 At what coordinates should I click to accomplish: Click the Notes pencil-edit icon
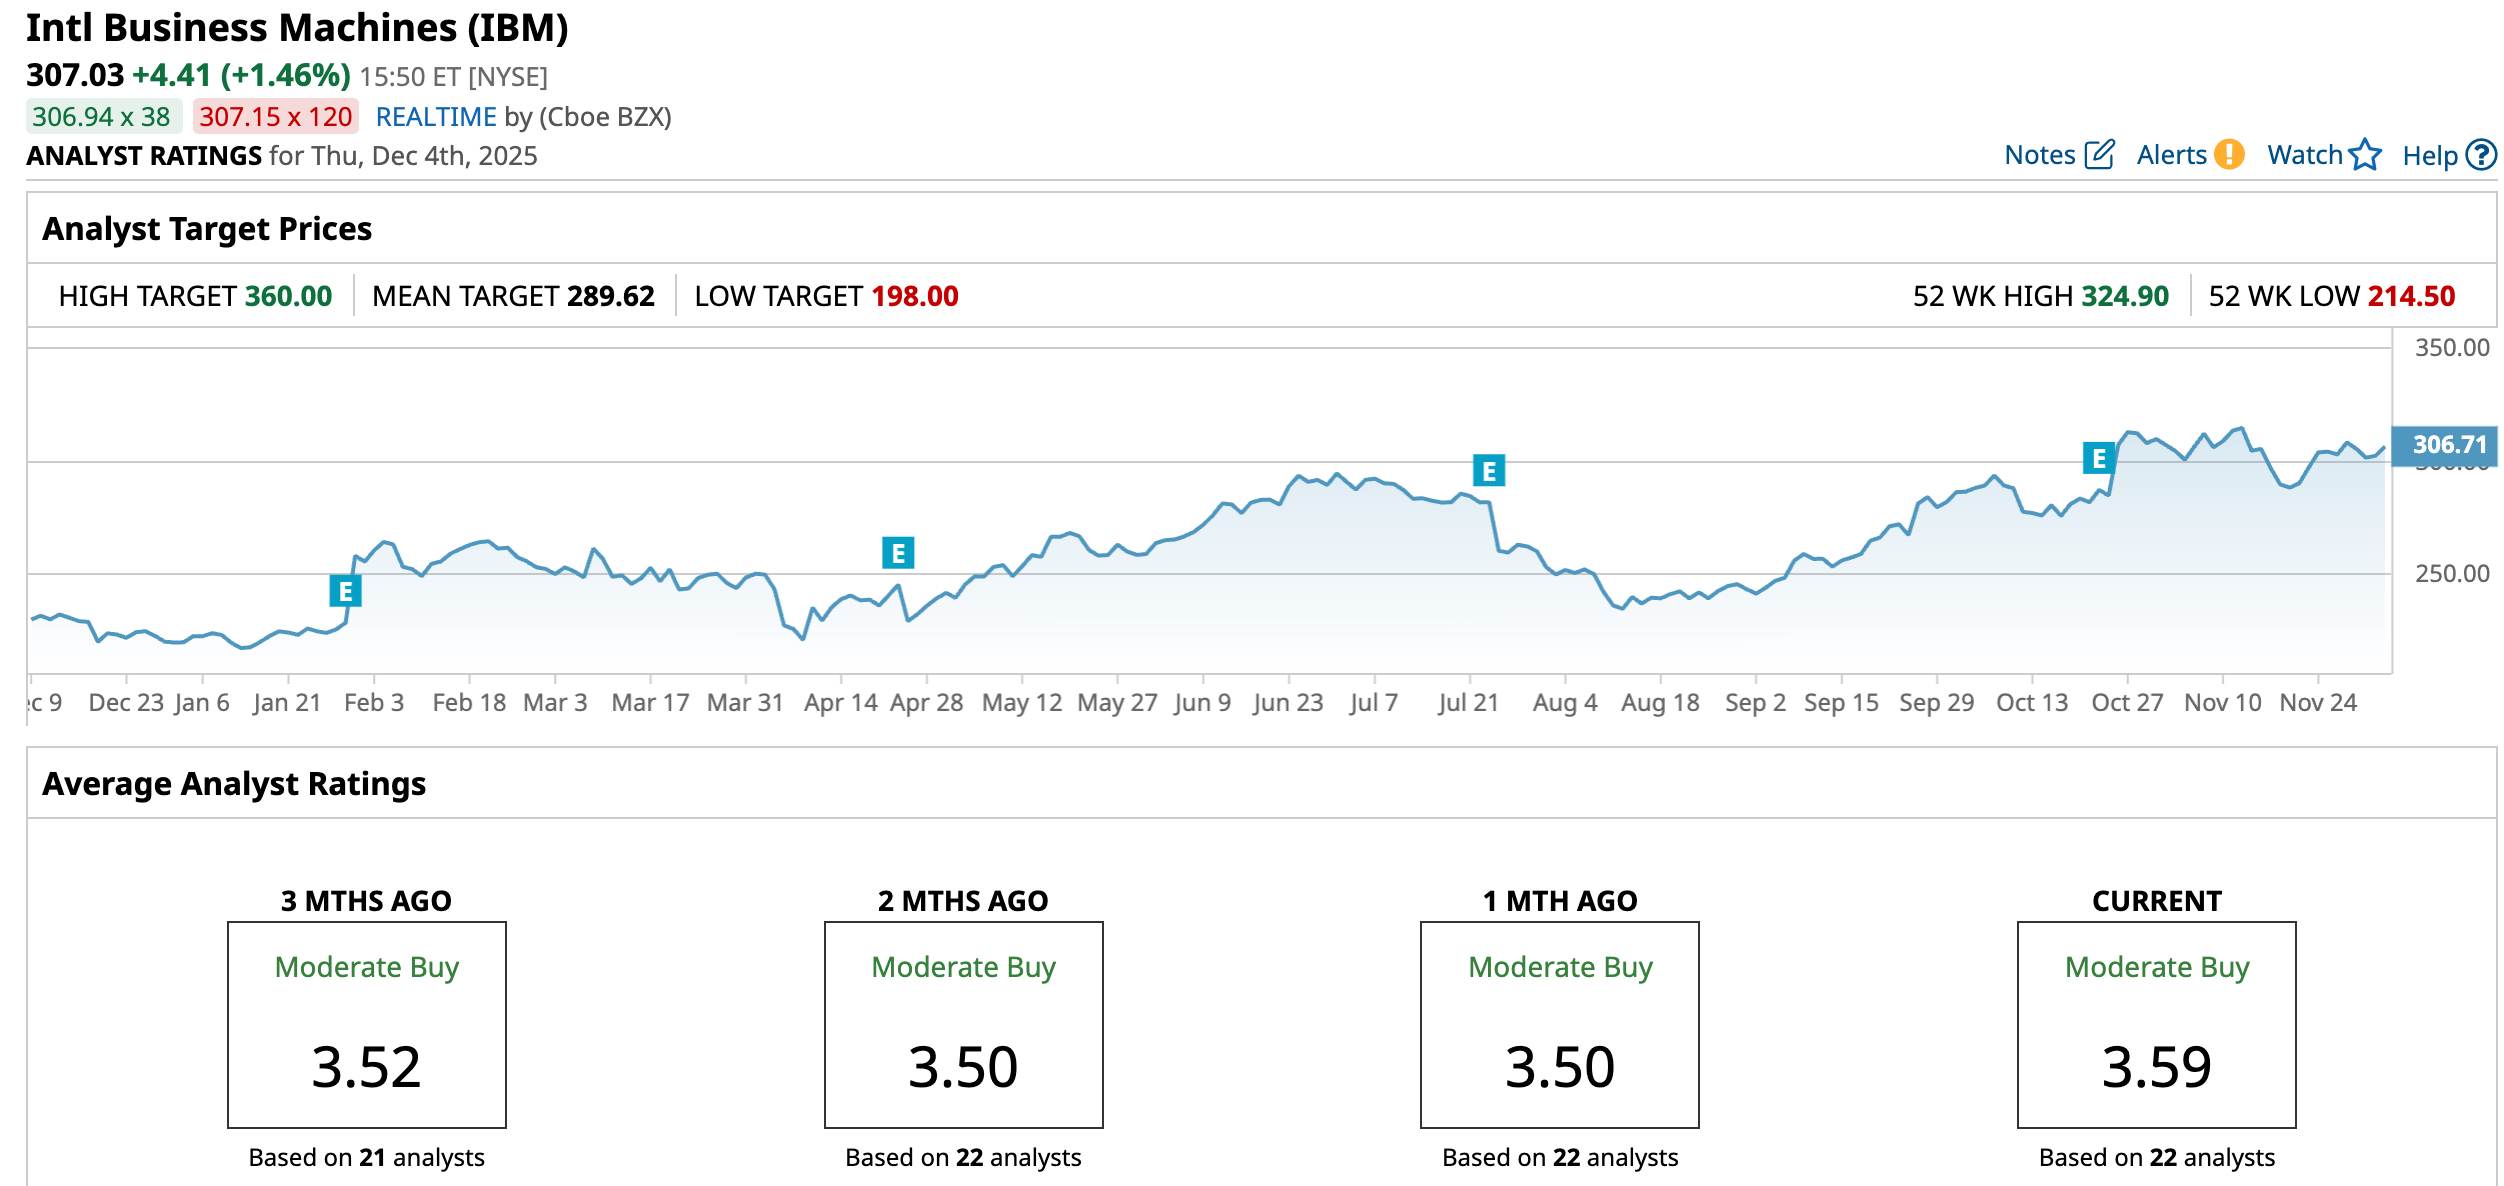pyautogui.click(x=2099, y=155)
